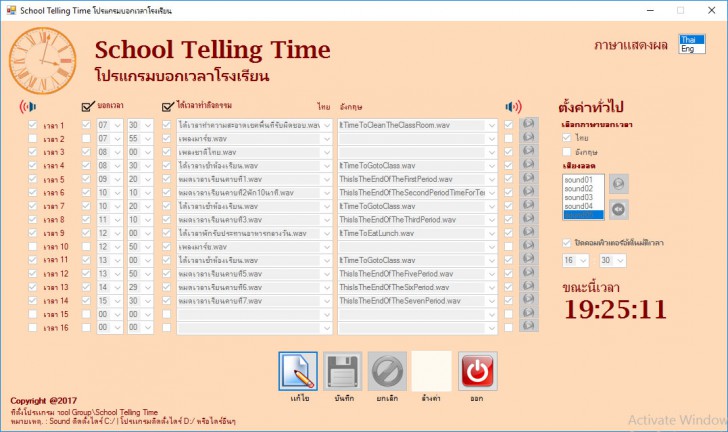Click the analog clock logo
728x432 pixels.
tap(42, 60)
